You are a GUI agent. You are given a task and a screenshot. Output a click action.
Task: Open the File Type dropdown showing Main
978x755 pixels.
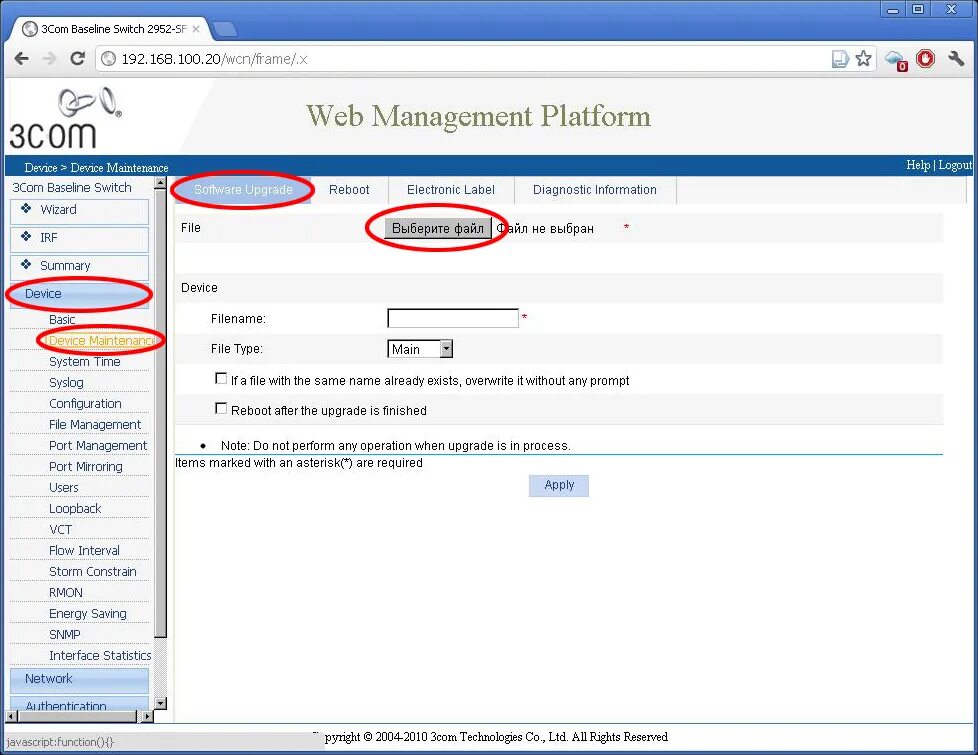[x=444, y=349]
